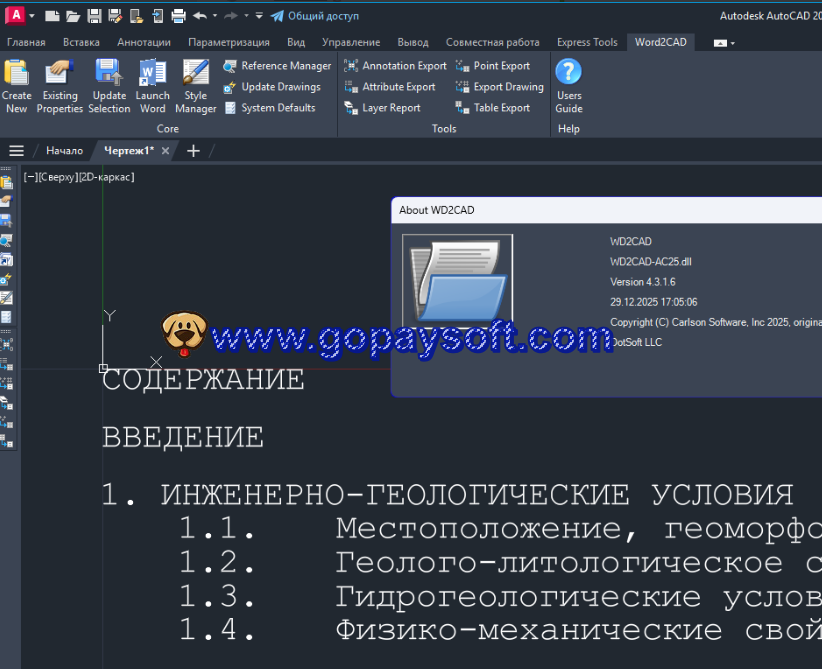Open System Defaults settings

pyautogui.click(x=269, y=108)
